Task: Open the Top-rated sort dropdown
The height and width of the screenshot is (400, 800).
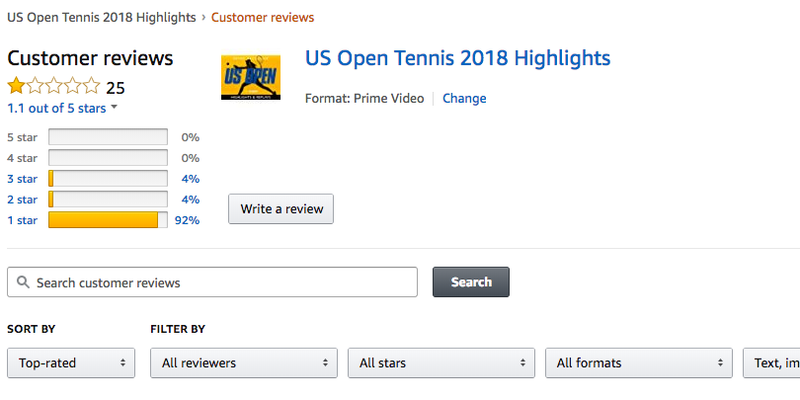Action: [71, 363]
